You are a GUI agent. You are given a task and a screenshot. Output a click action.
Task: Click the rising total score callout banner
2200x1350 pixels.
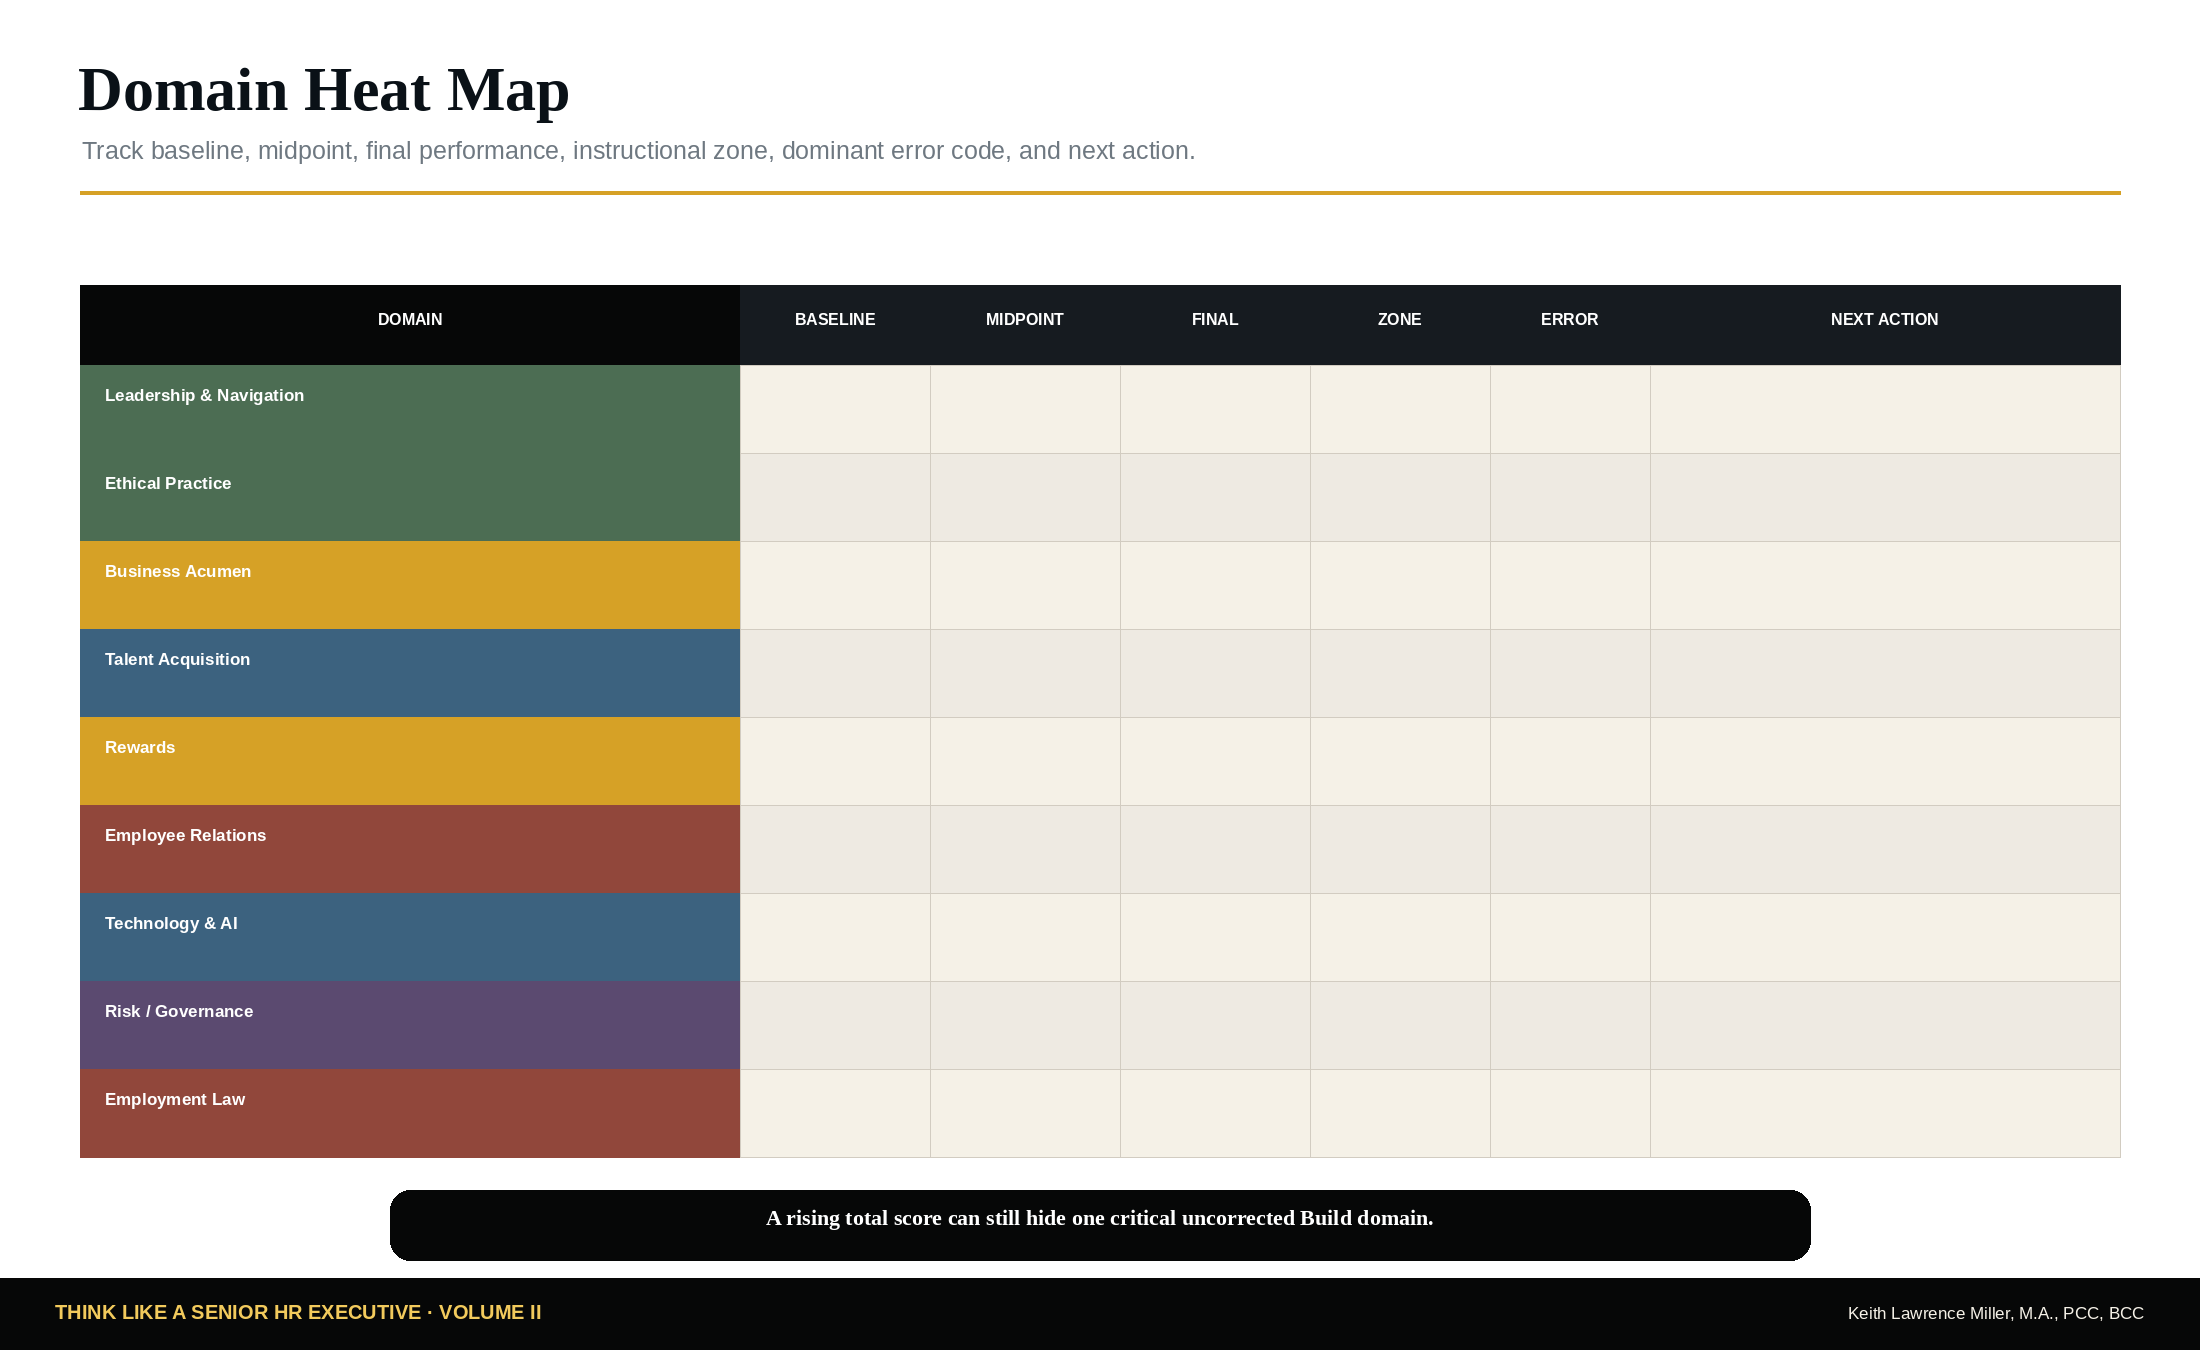tap(1100, 1225)
